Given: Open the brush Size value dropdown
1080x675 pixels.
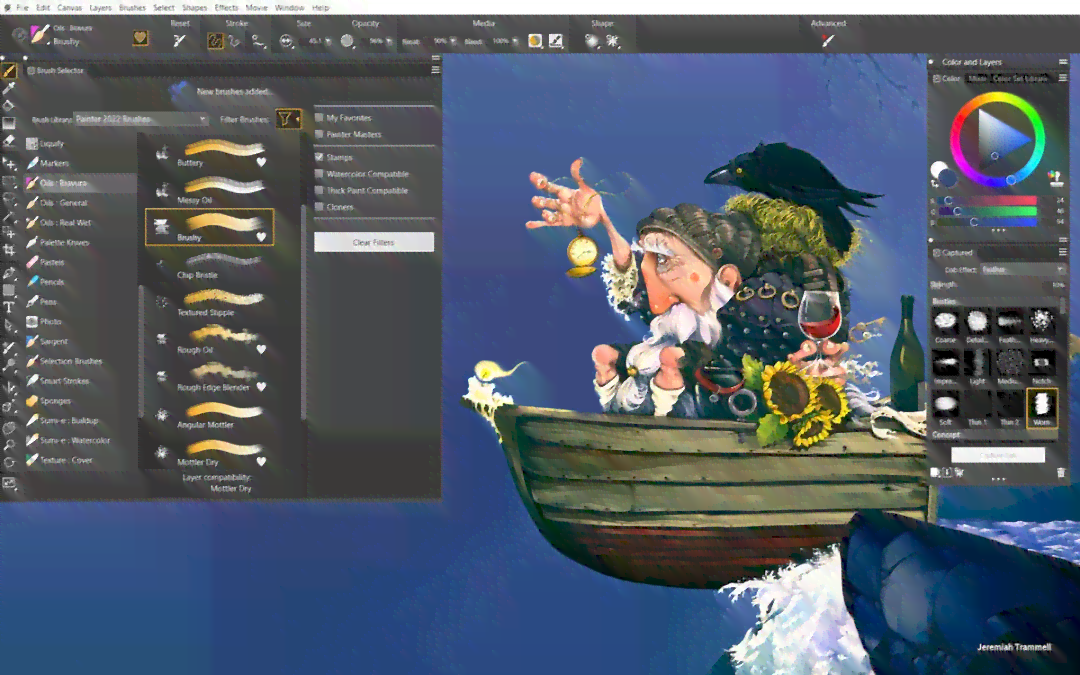Looking at the screenshot, I should (x=328, y=41).
